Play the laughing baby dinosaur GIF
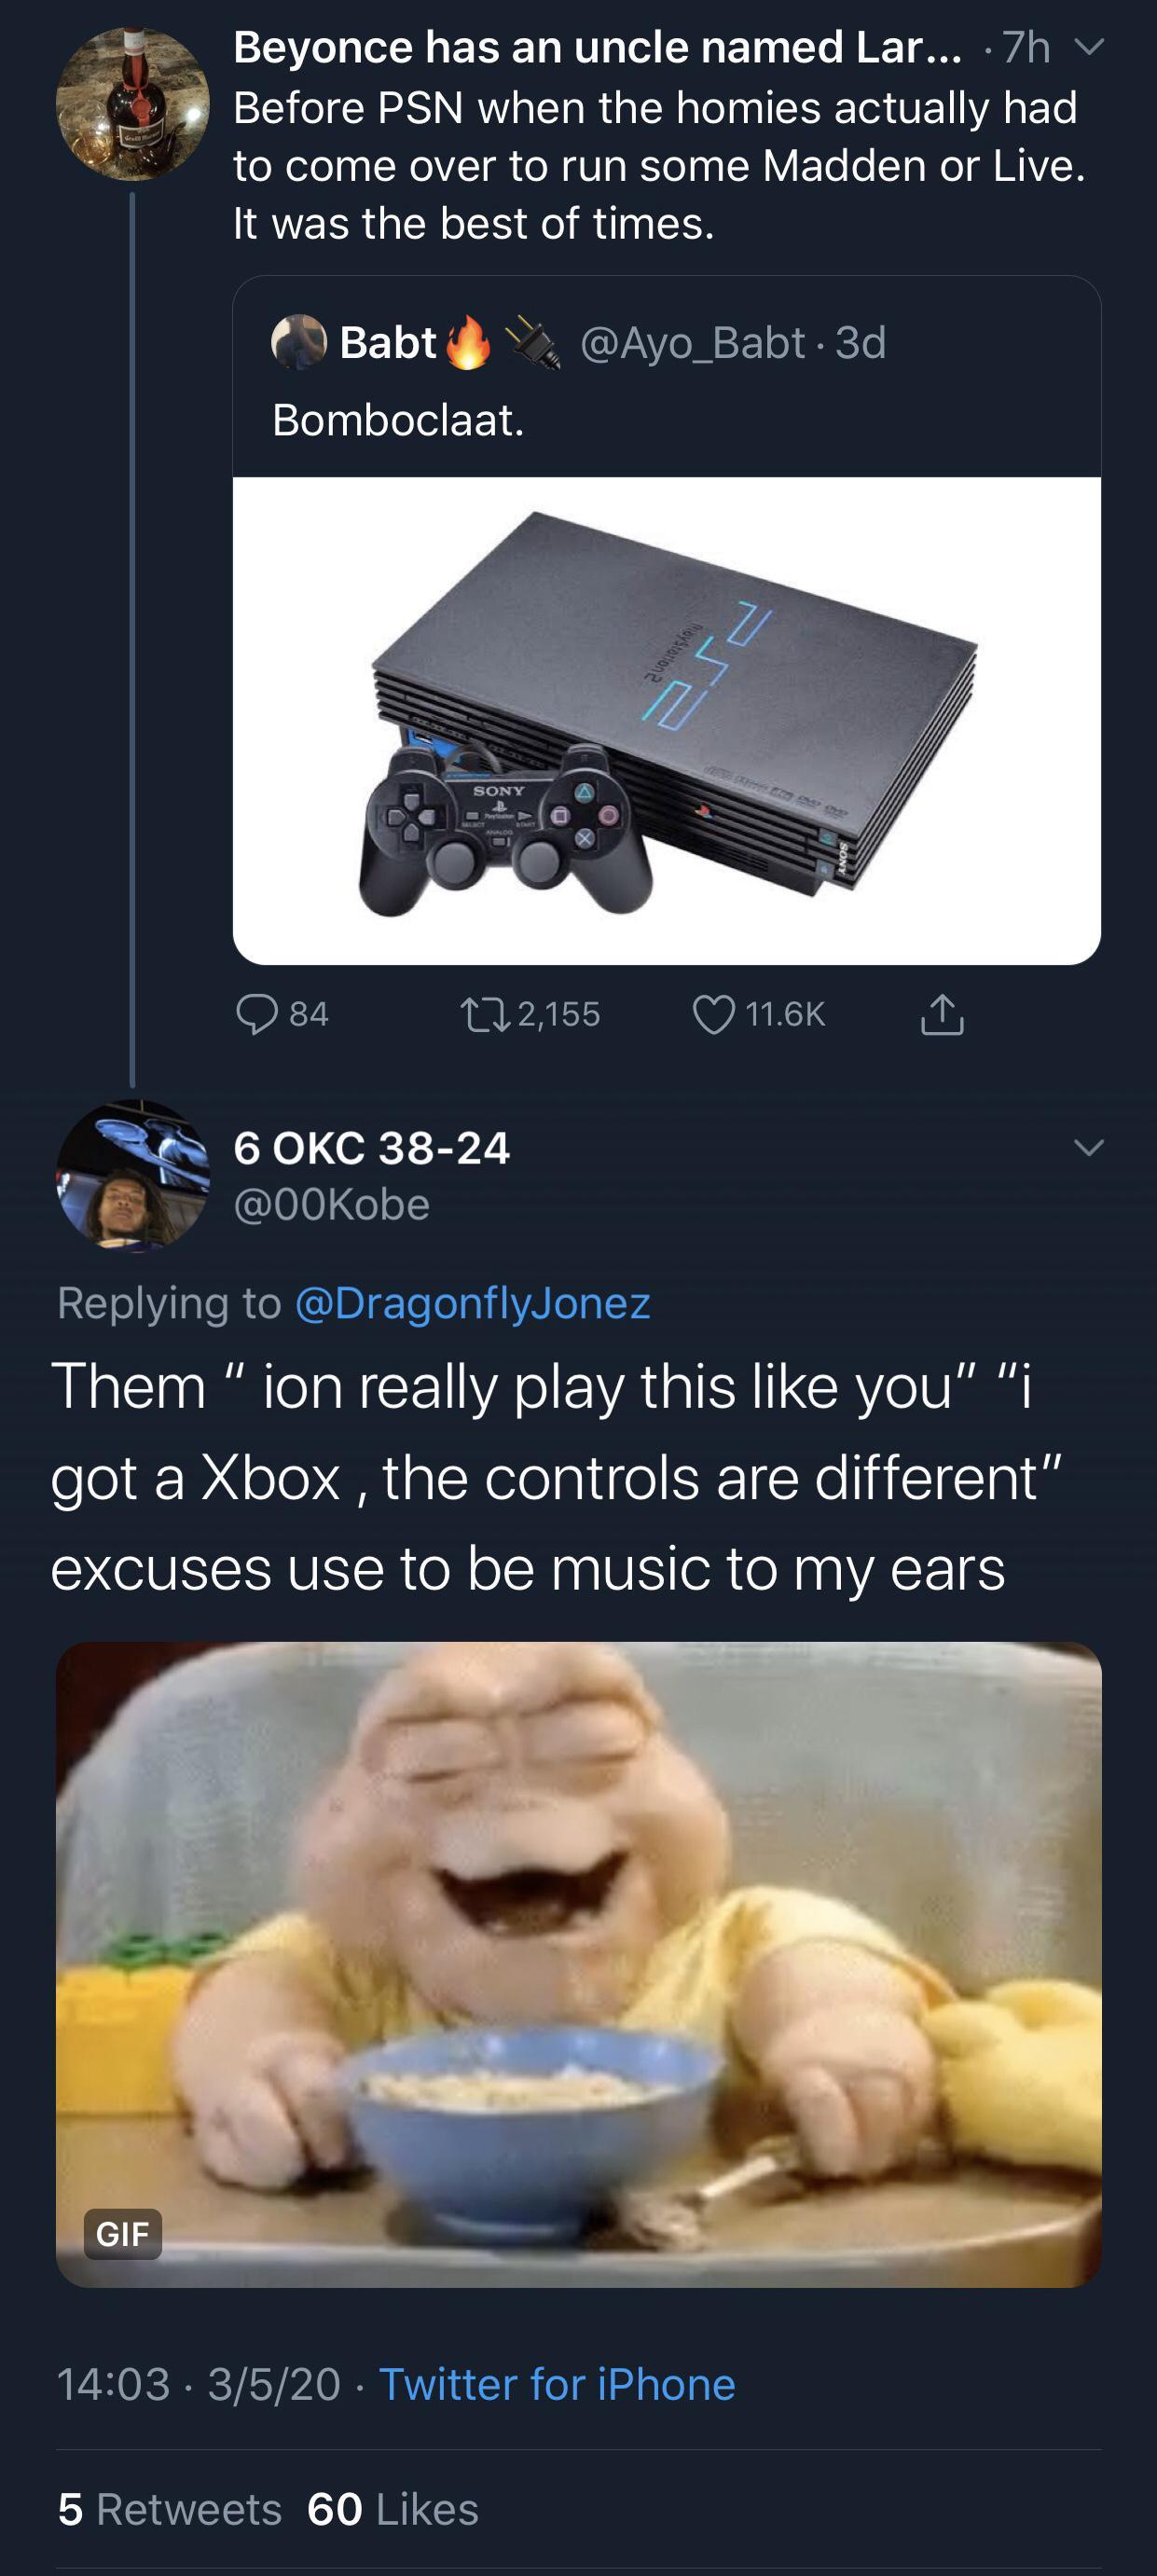This screenshot has width=1157, height=2576. 579,1964
